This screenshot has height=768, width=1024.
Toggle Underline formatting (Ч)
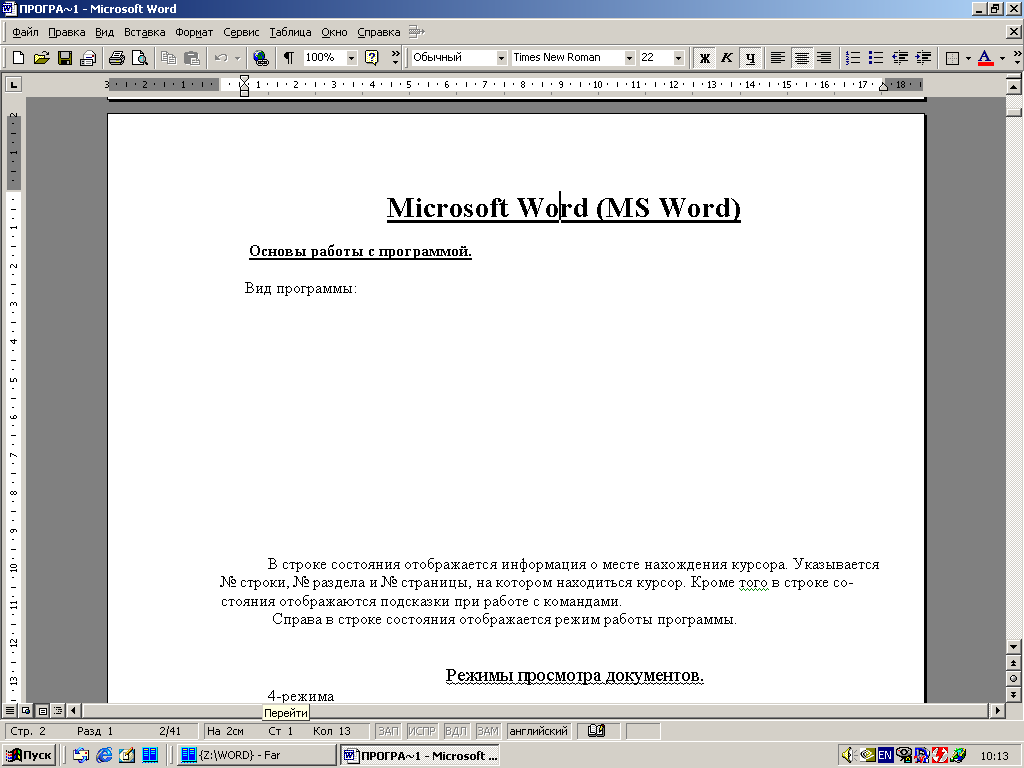click(x=750, y=57)
